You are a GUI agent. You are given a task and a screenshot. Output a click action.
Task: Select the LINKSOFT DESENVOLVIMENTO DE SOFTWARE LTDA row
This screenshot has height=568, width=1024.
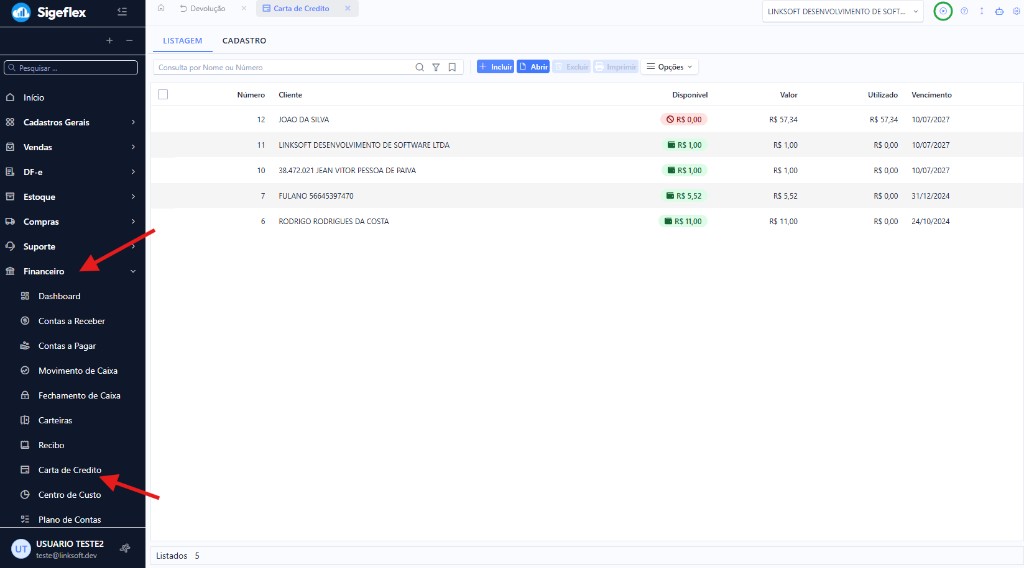pos(586,145)
